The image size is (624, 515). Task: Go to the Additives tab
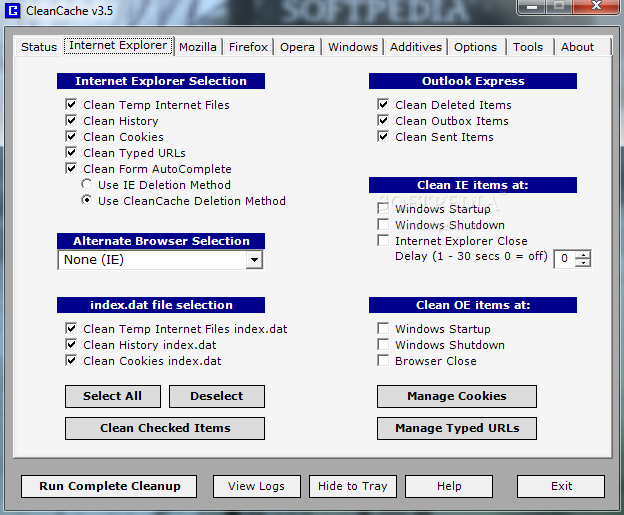click(x=416, y=47)
